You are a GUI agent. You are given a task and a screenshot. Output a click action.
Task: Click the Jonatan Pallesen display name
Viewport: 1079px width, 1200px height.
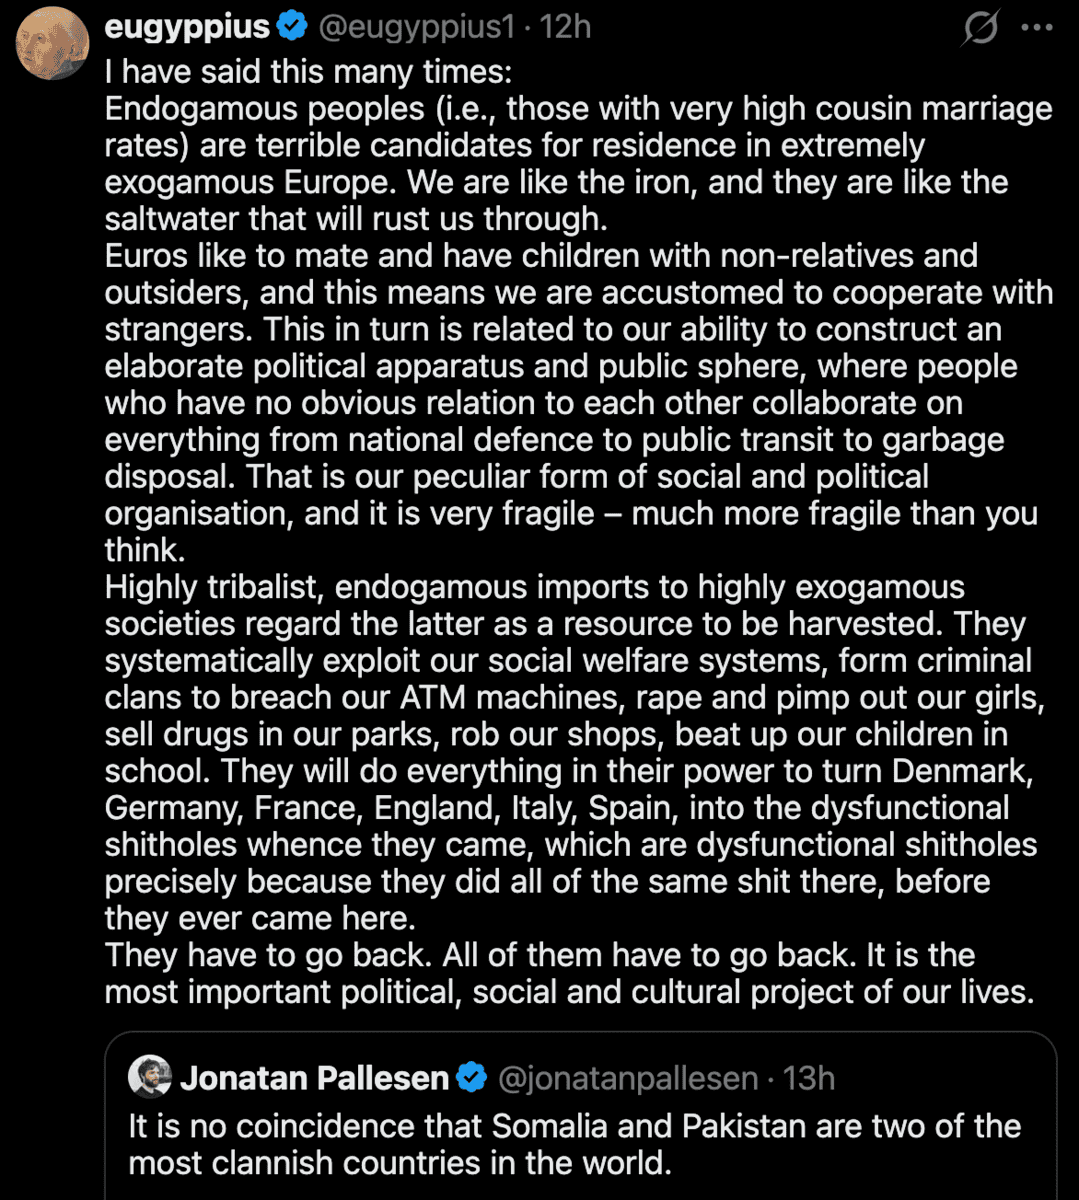pos(314,1078)
